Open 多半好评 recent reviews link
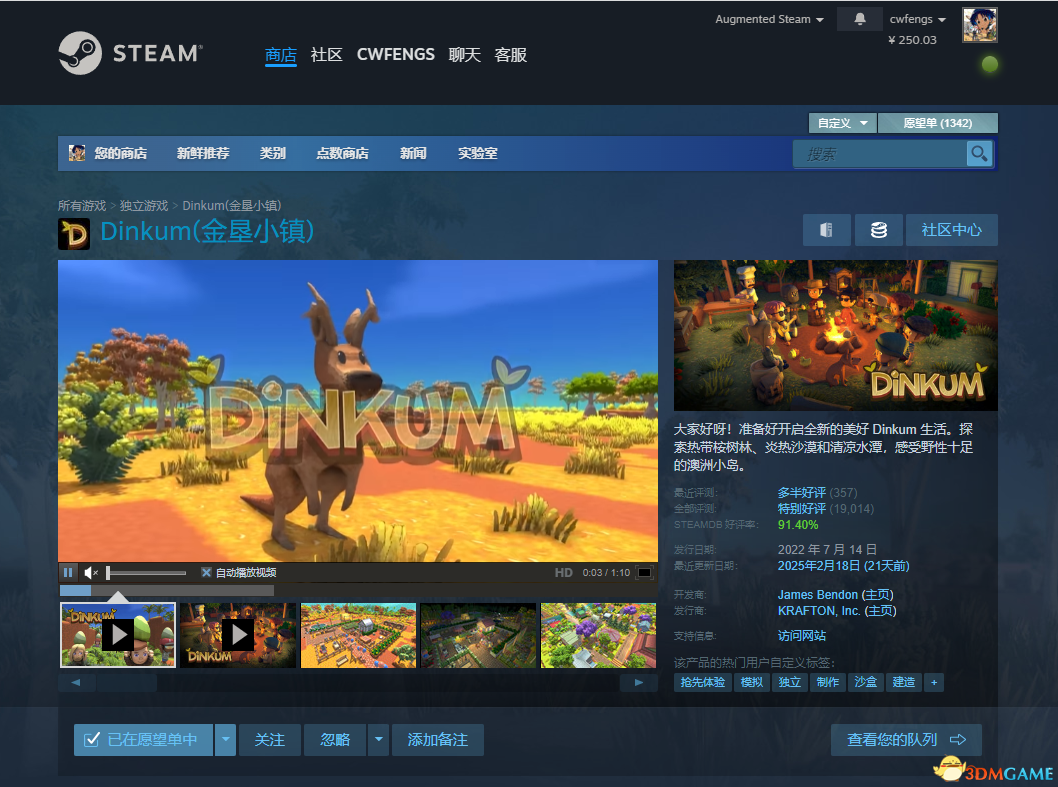1058x787 pixels. coord(802,493)
